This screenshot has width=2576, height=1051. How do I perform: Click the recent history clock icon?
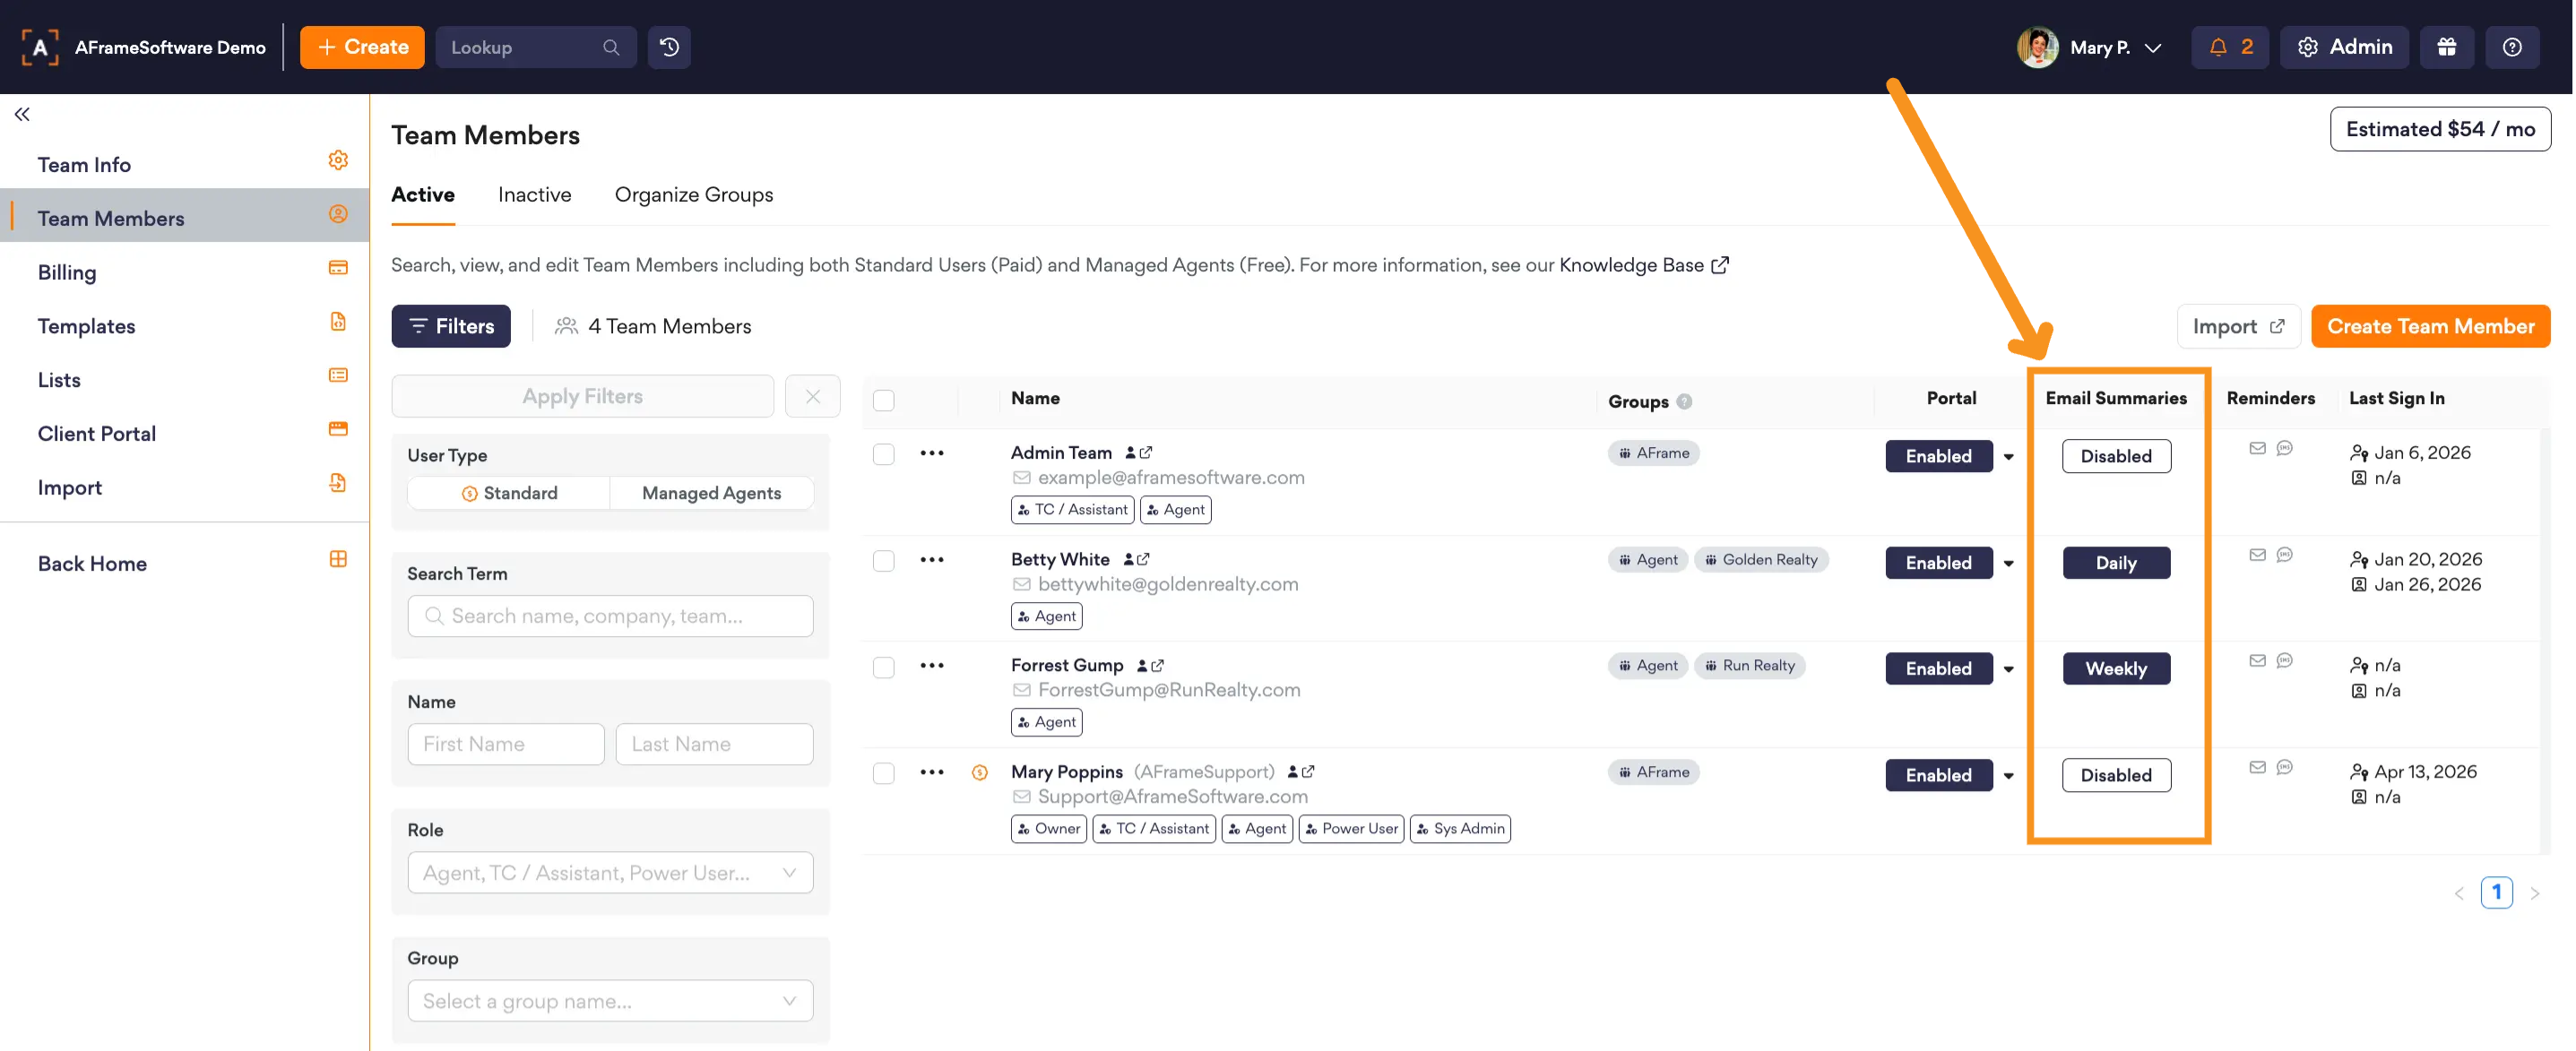669,47
